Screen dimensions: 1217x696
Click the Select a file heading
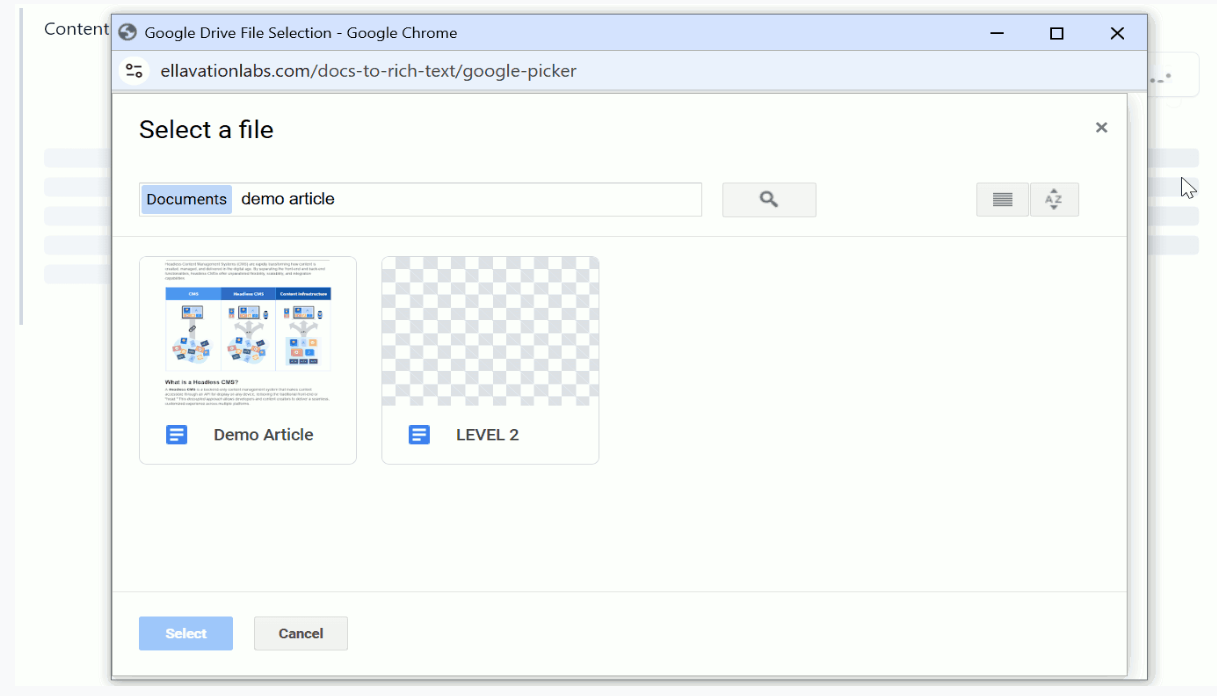click(x=206, y=130)
